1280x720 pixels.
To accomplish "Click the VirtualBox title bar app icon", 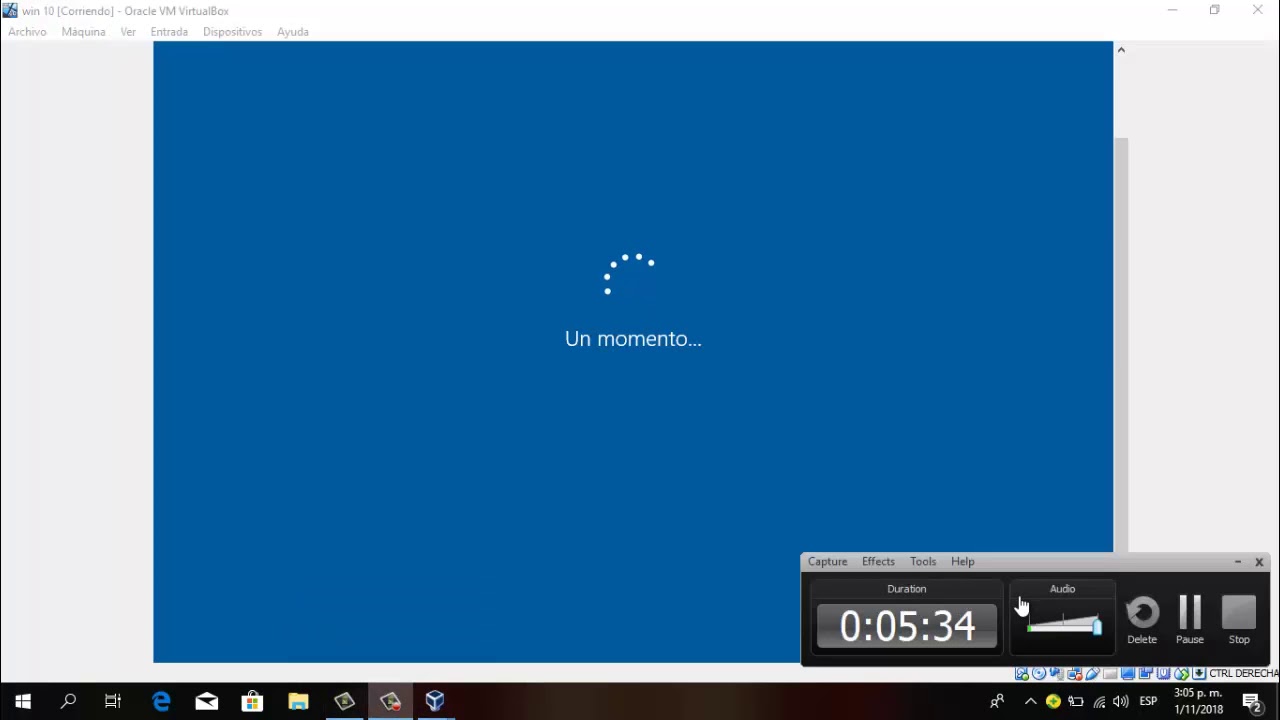I will click(10, 10).
